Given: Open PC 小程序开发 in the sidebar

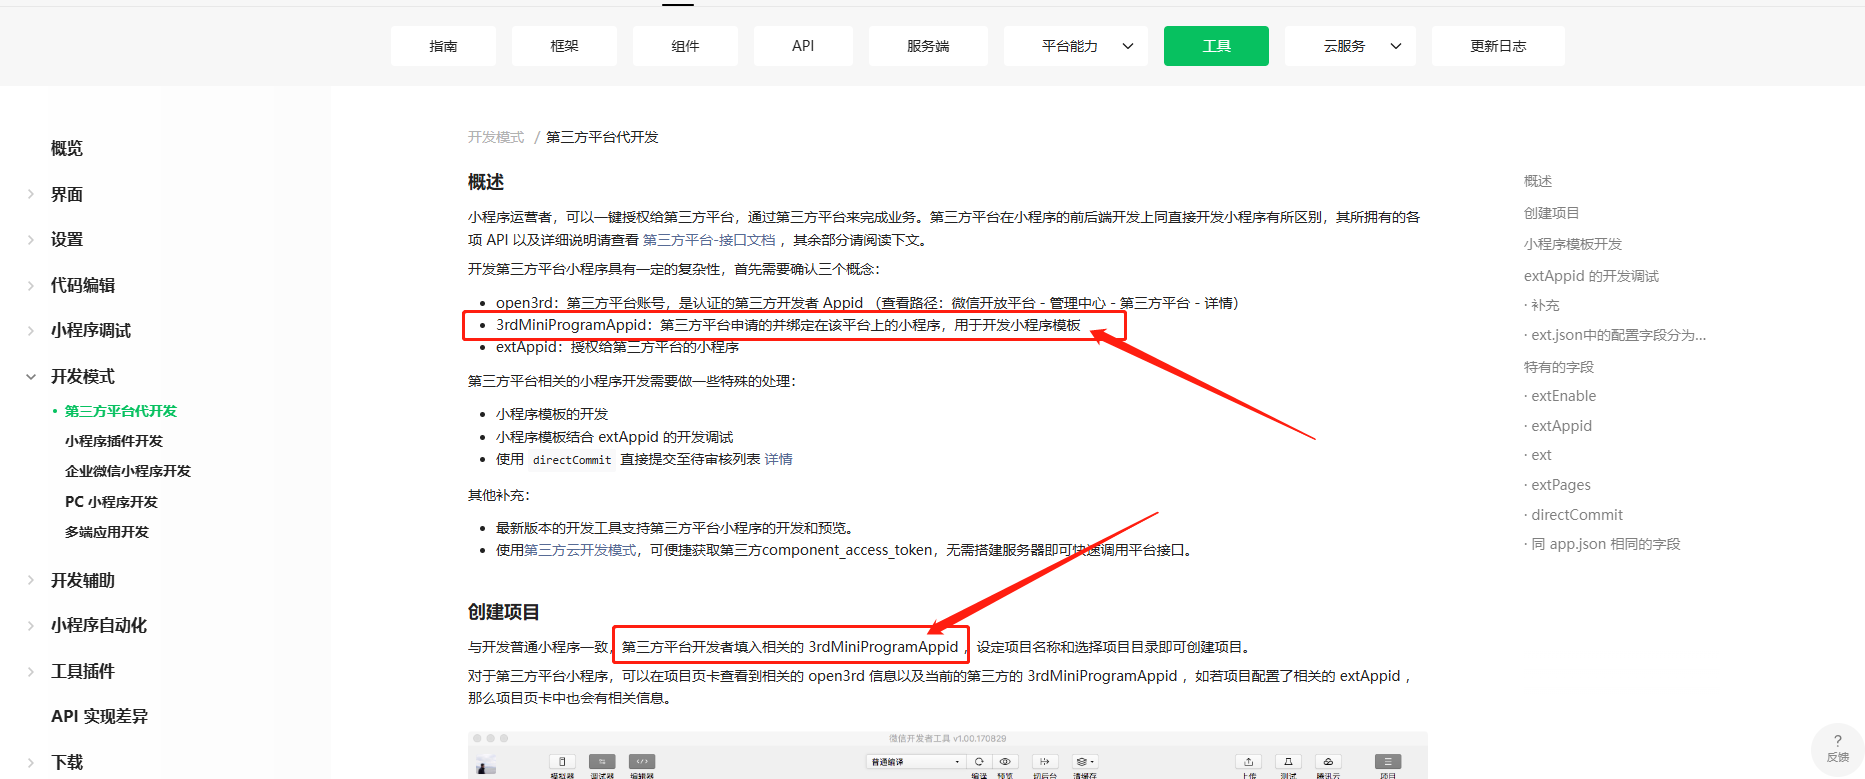Looking at the screenshot, I should coord(111,502).
